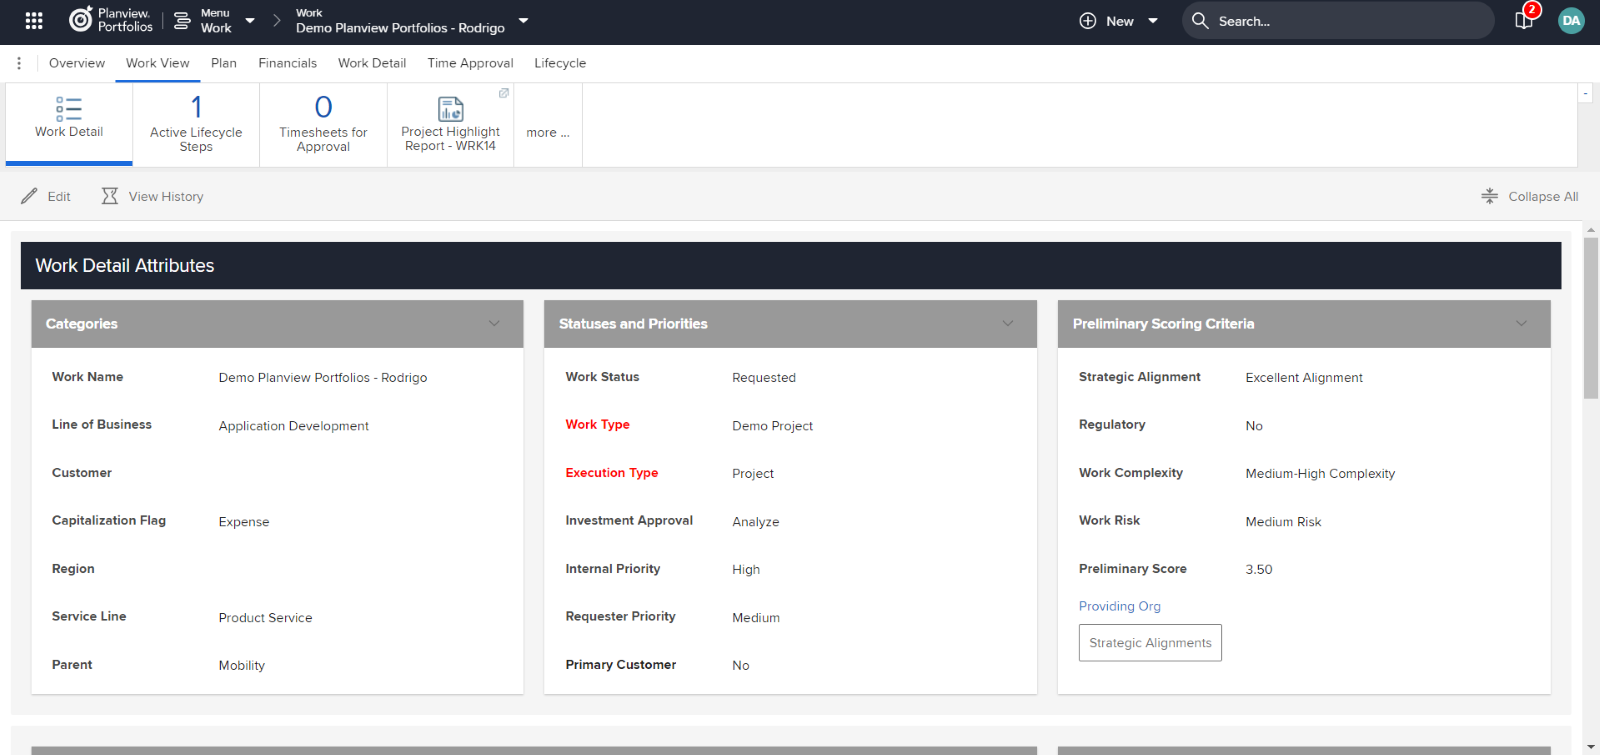Open the three-dot options menu
This screenshot has width=1600, height=755.
[x=19, y=63]
